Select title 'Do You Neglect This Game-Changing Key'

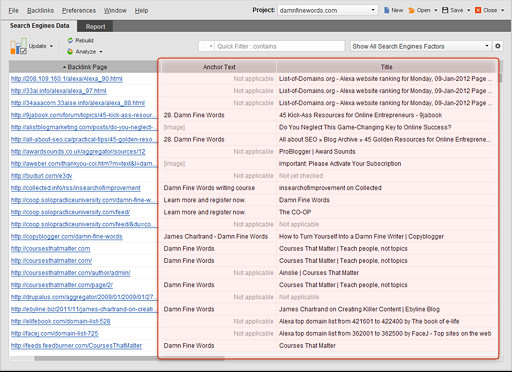(x=365, y=127)
